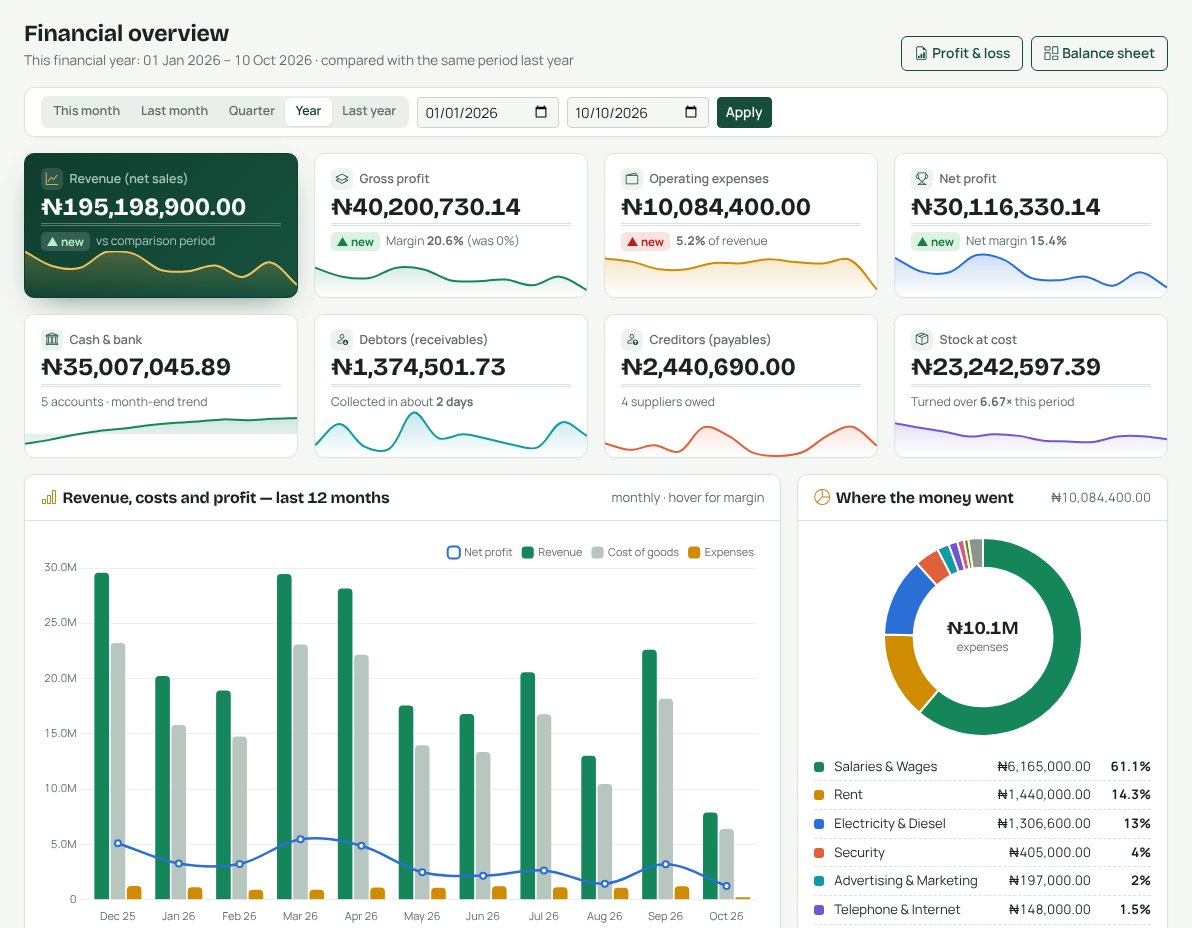Click the Rent orange legend swatch

[x=819, y=795]
